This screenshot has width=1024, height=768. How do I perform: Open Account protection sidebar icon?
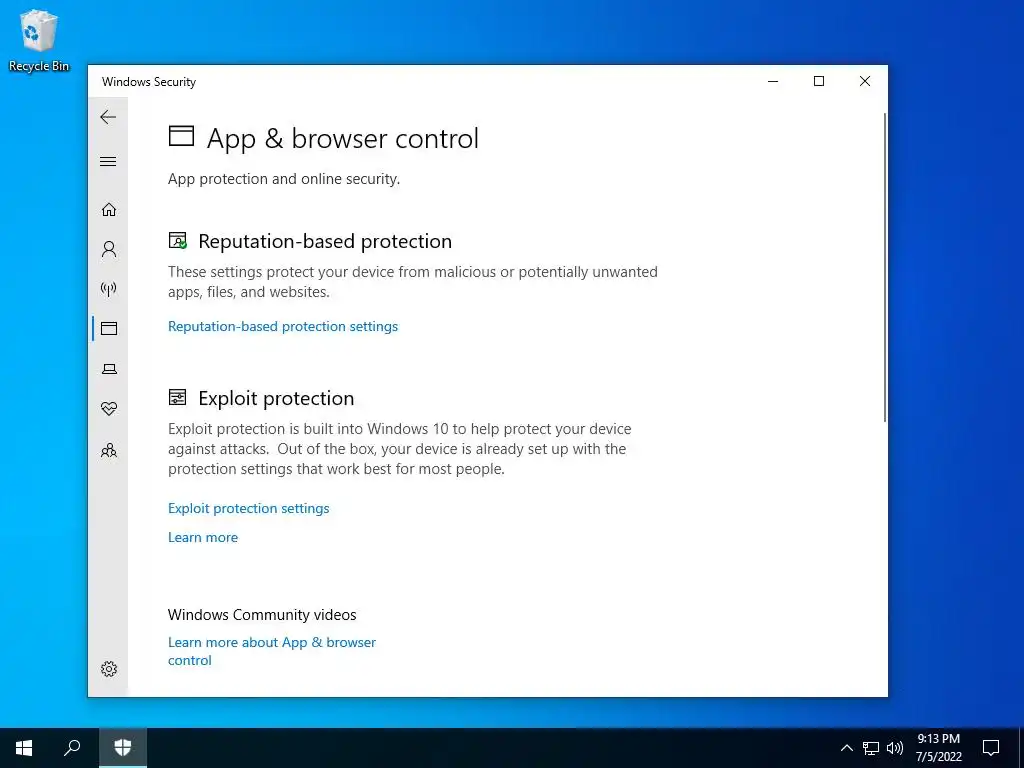click(109, 249)
